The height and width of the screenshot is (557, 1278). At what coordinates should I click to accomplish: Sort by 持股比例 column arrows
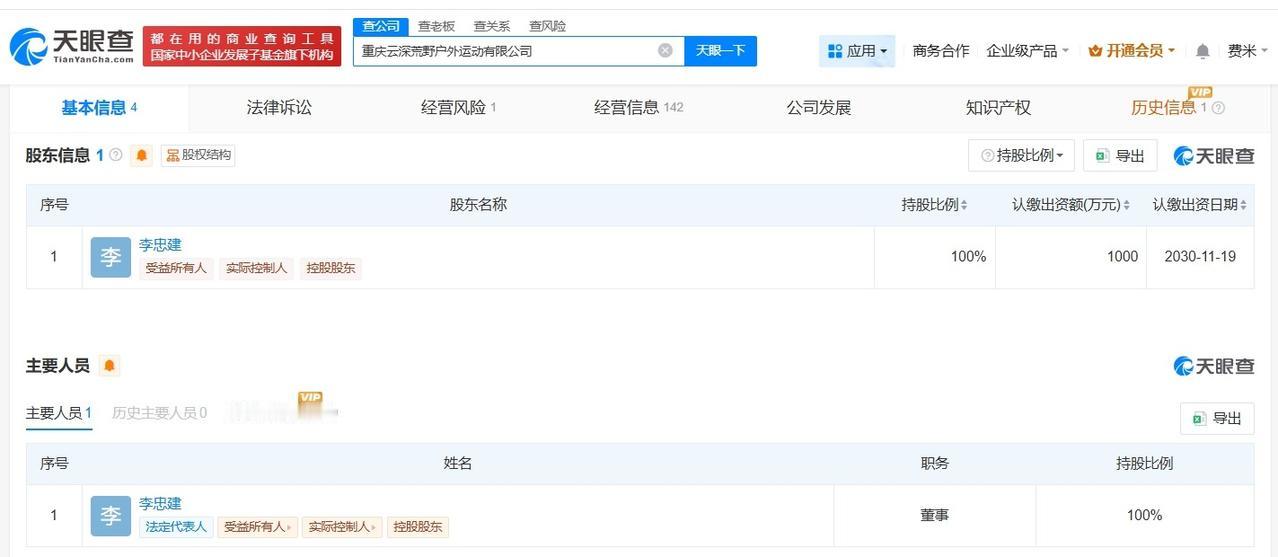pos(964,205)
